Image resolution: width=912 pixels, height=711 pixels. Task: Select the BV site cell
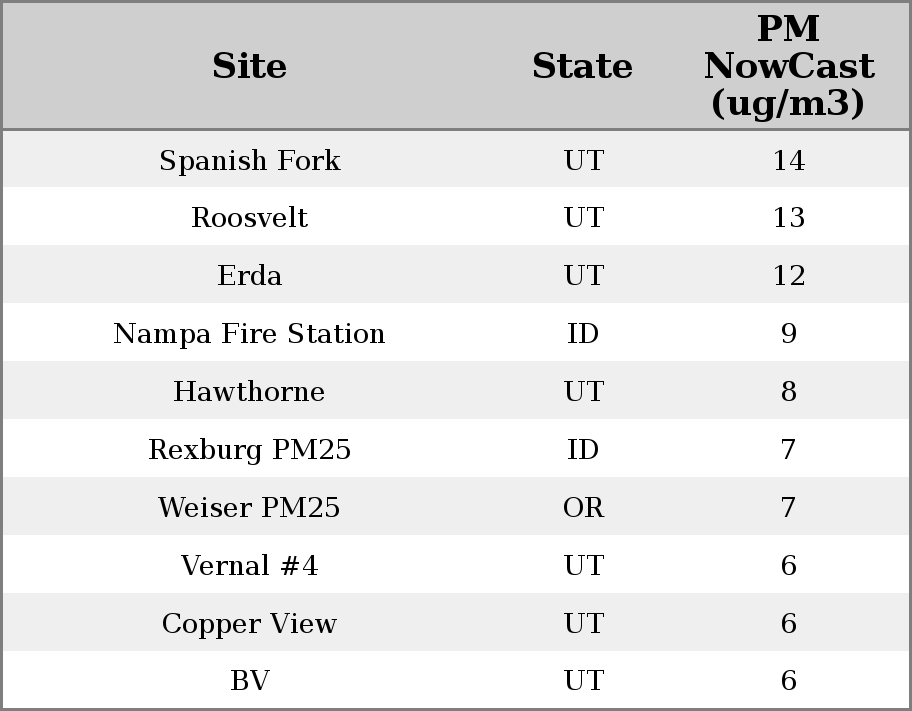coord(249,681)
